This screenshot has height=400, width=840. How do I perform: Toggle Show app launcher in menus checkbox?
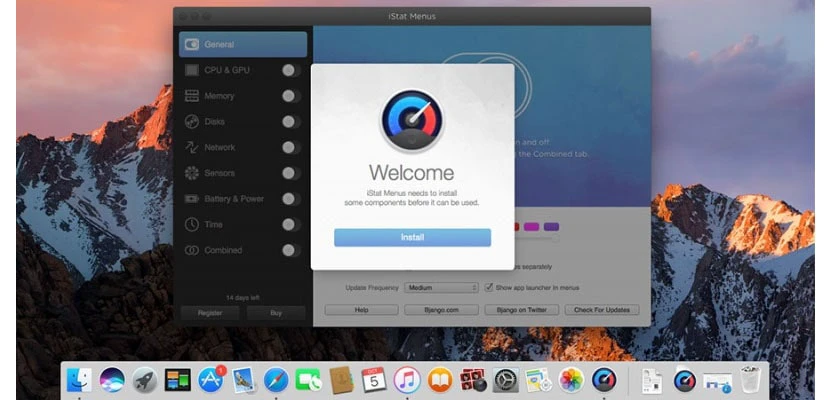pyautogui.click(x=489, y=288)
